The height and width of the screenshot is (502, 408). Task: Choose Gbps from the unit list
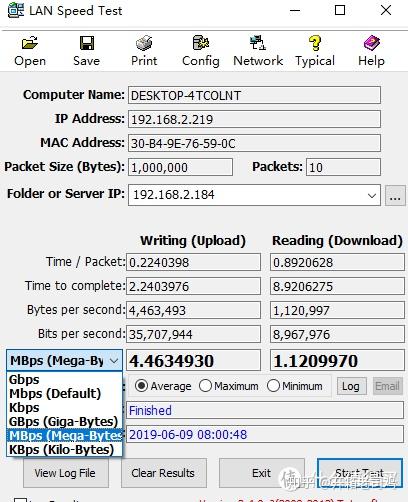pos(64,379)
